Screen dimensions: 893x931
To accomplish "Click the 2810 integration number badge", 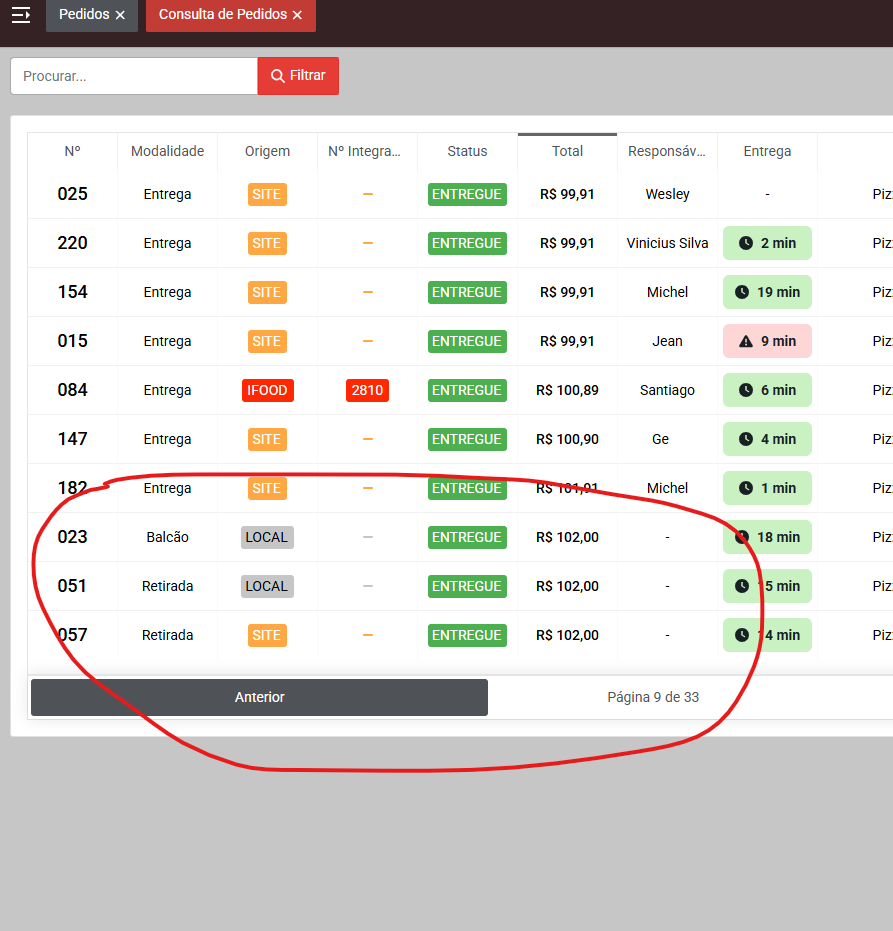I will click(367, 390).
